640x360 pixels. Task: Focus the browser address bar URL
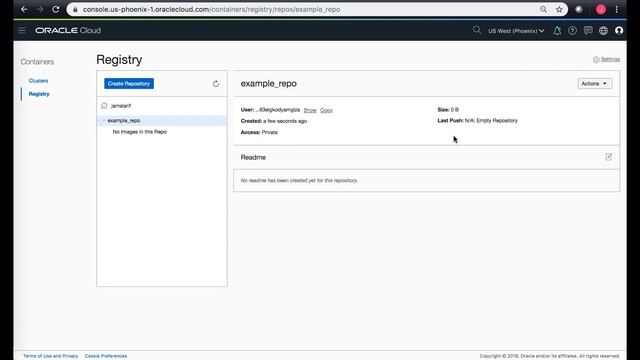point(211,9)
